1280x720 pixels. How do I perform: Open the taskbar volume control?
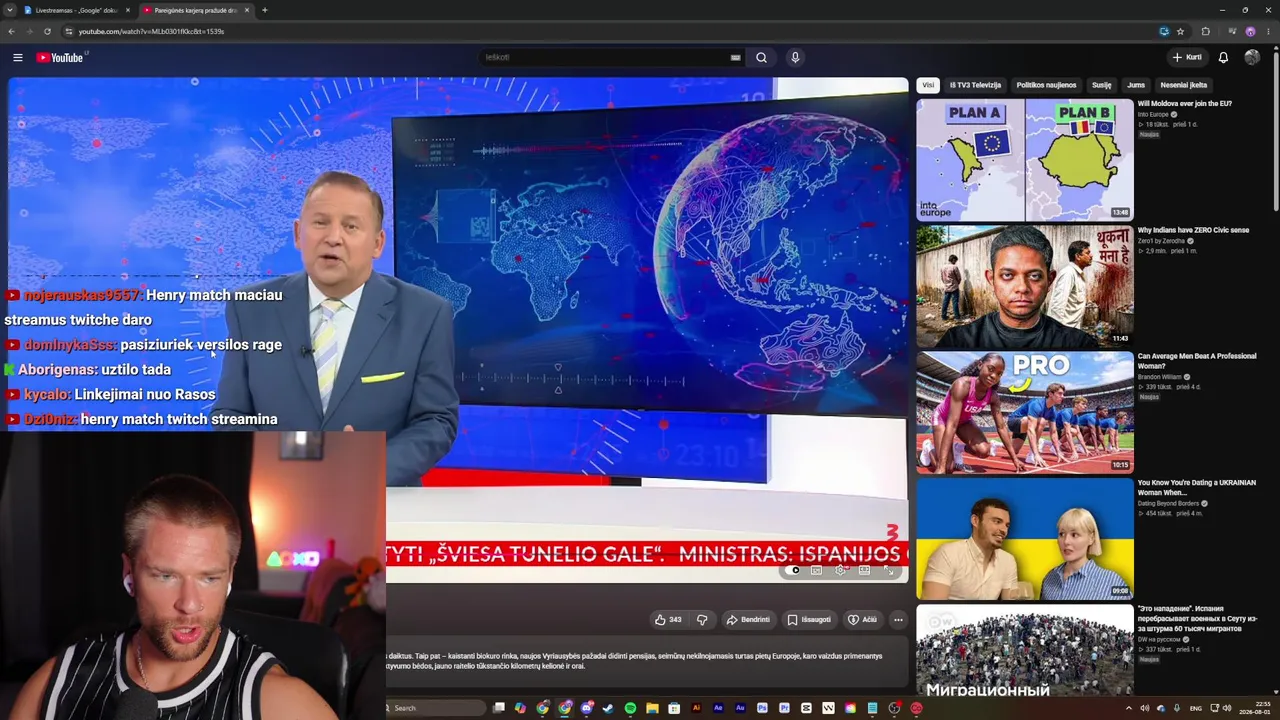pyautogui.click(x=1227, y=708)
